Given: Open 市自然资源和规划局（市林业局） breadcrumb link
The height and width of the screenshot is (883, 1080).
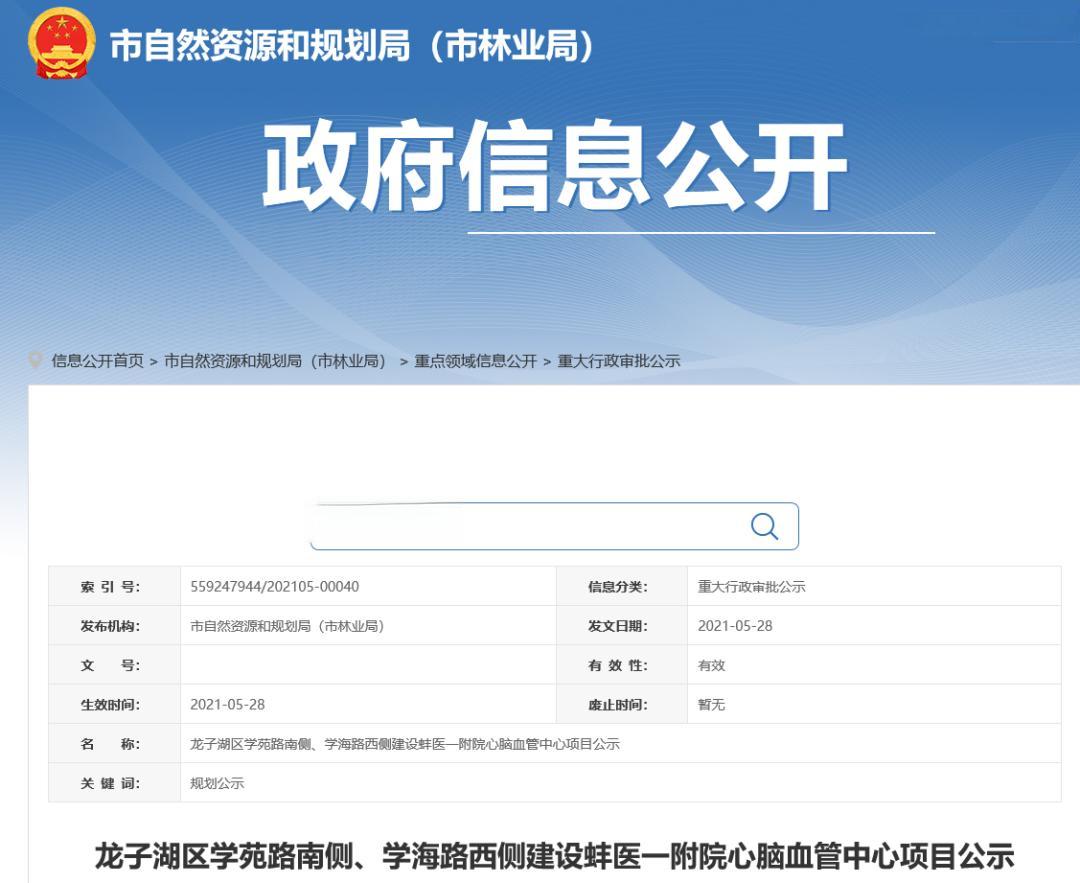Looking at the screenshot, I should coord(275,361).
